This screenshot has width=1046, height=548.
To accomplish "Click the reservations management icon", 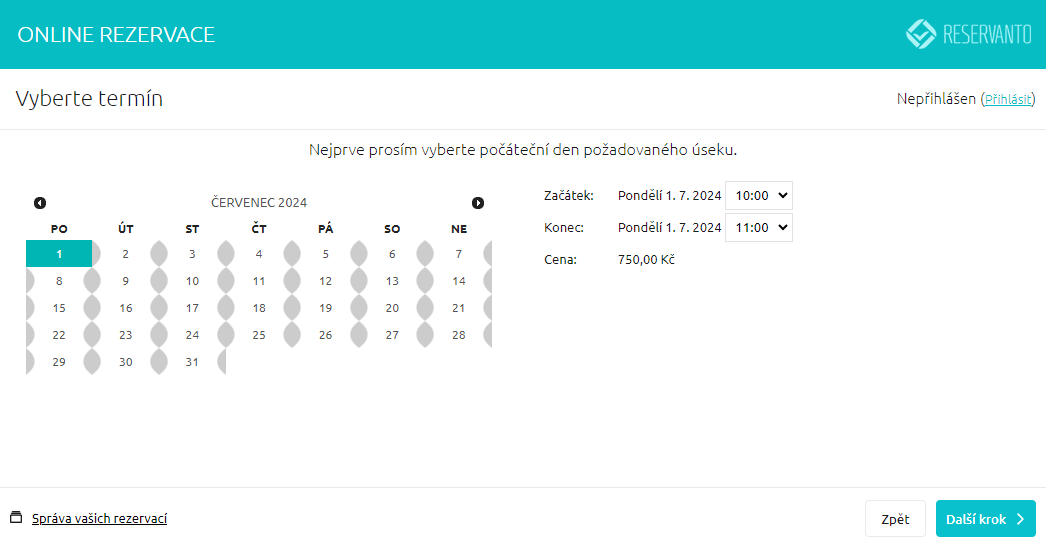I will [15, 518].
